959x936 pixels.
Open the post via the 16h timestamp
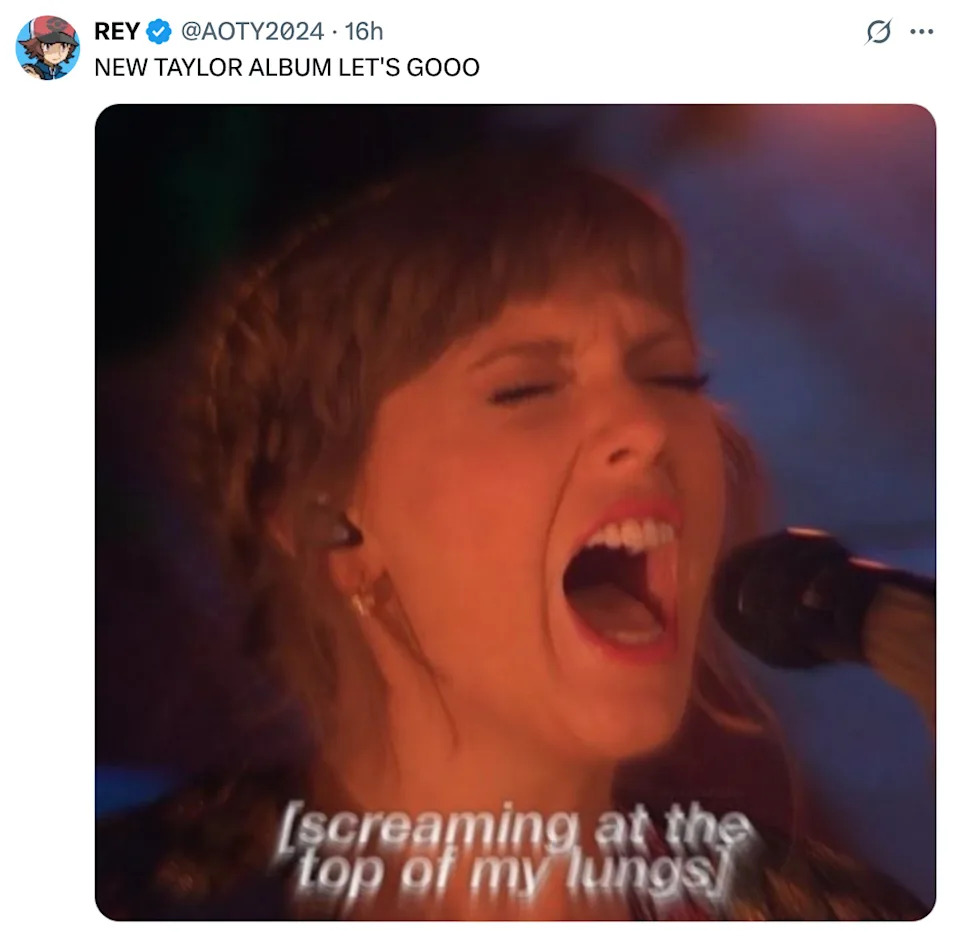(364, 32)
